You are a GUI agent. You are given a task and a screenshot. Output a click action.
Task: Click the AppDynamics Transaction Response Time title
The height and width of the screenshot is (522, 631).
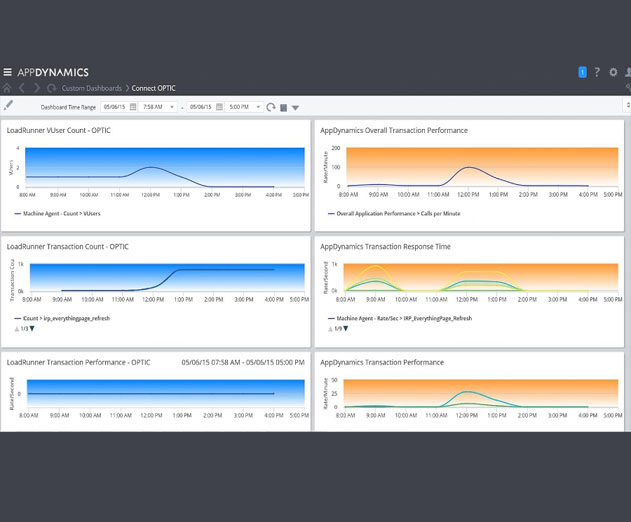click(385, 247)
